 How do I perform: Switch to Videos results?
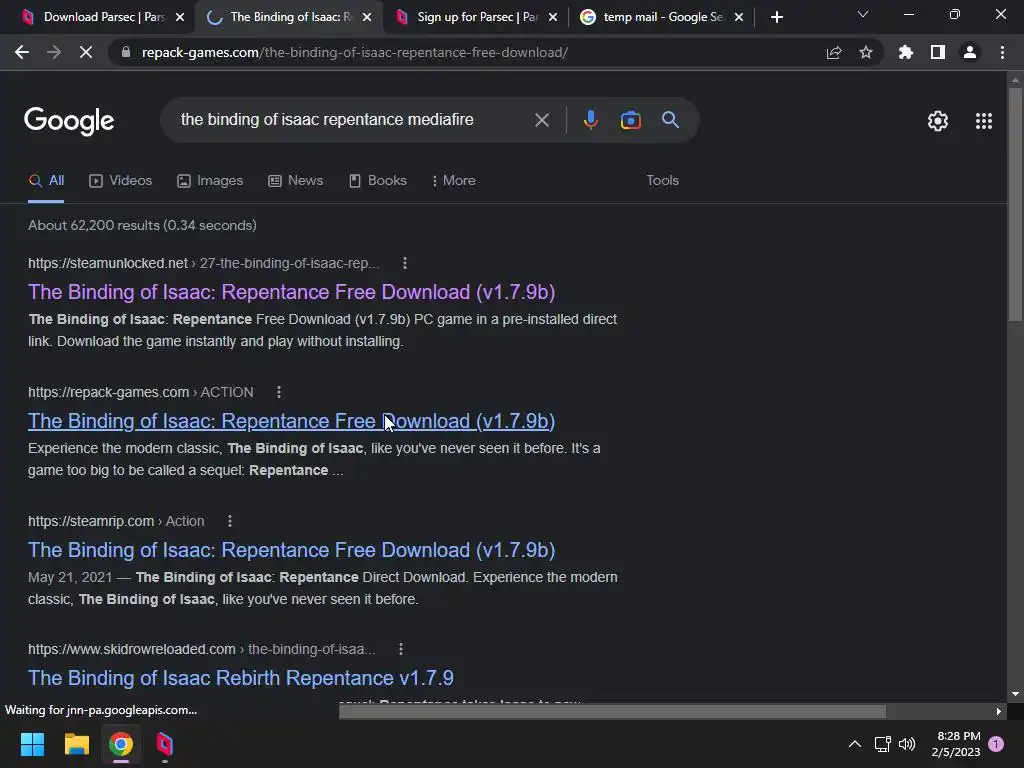pyautogui.click(x=120, y=181)
